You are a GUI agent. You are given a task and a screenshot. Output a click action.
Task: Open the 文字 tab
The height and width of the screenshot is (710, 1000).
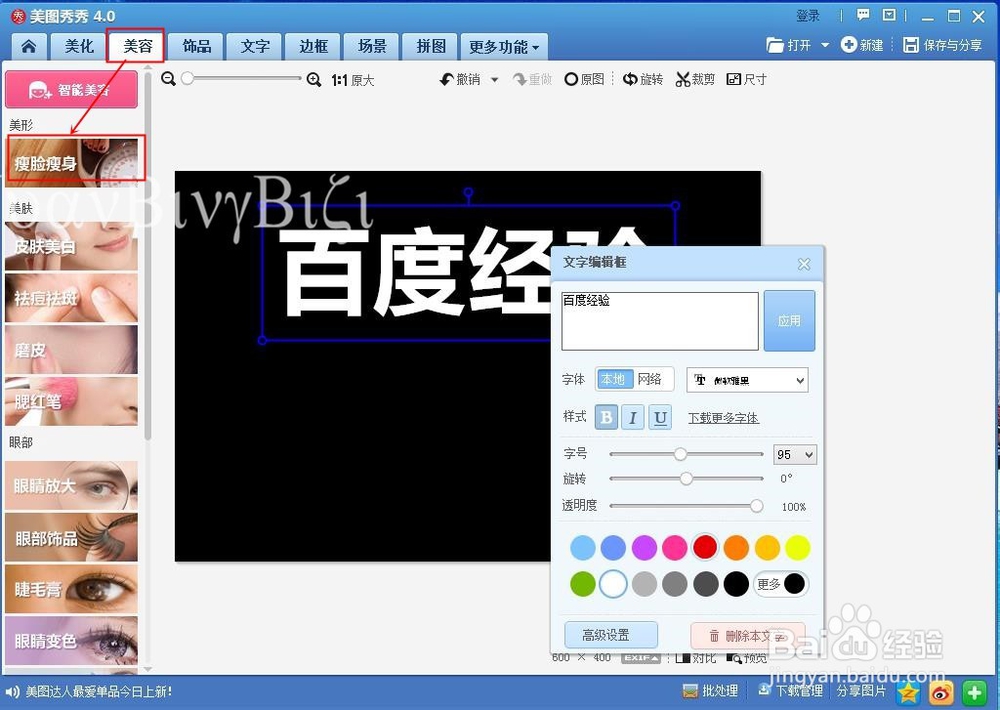tap(255, 47)
